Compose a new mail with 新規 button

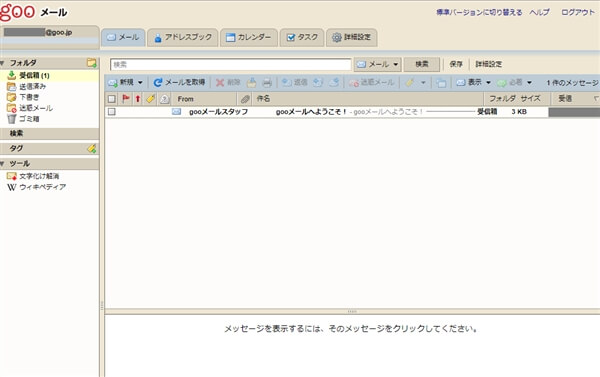[x=121, y=82]
